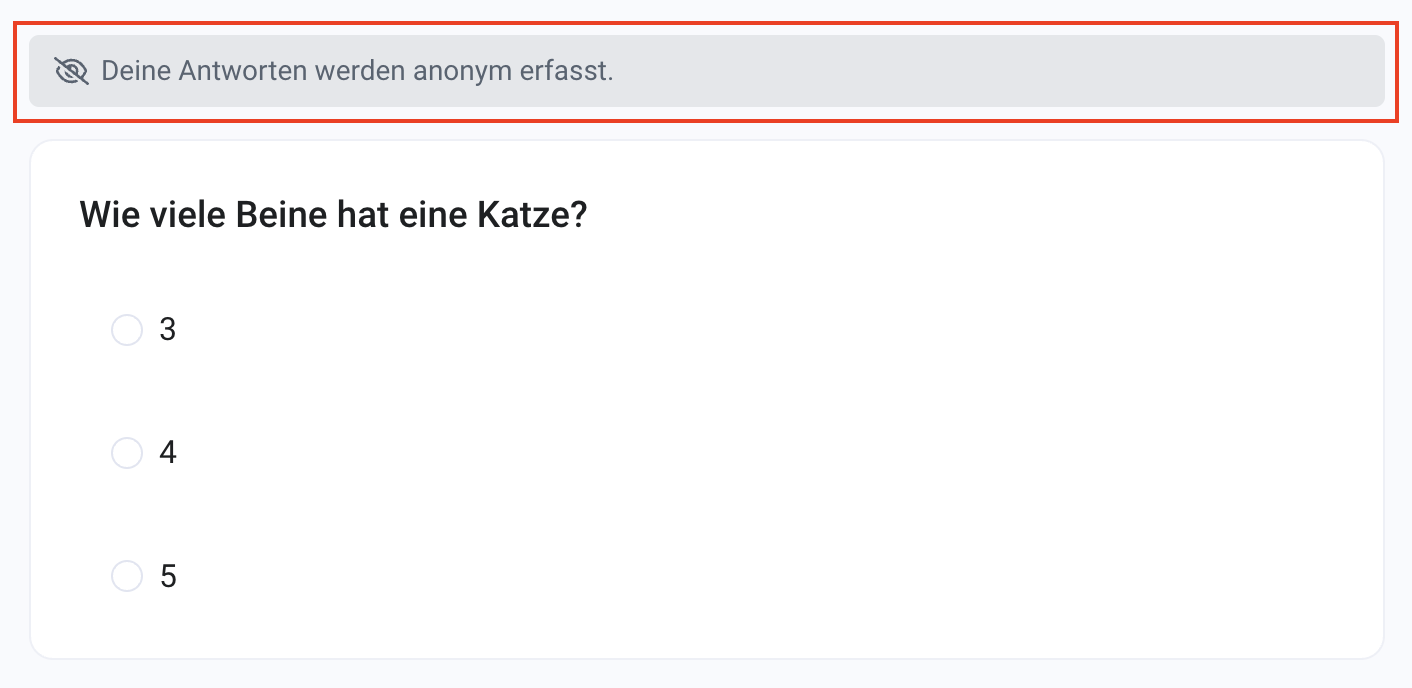This screenshot has height=688, width=1412.
Task: Mark five legs as the cat answer
Action: [x=127, y=576]
